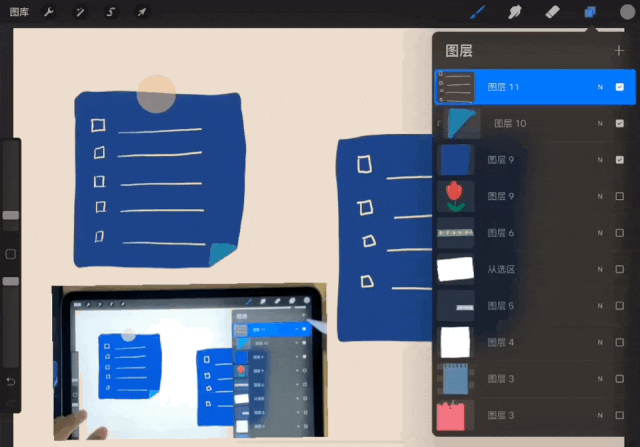Select the solid blue square 图层 9 thumbnail
640x447 pixels.
[456, 160]
